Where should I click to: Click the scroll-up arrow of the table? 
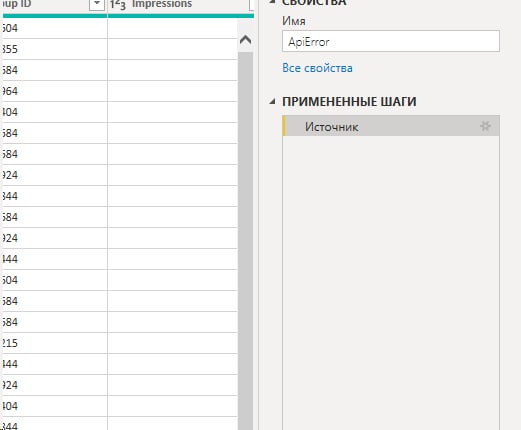point(245,40)
